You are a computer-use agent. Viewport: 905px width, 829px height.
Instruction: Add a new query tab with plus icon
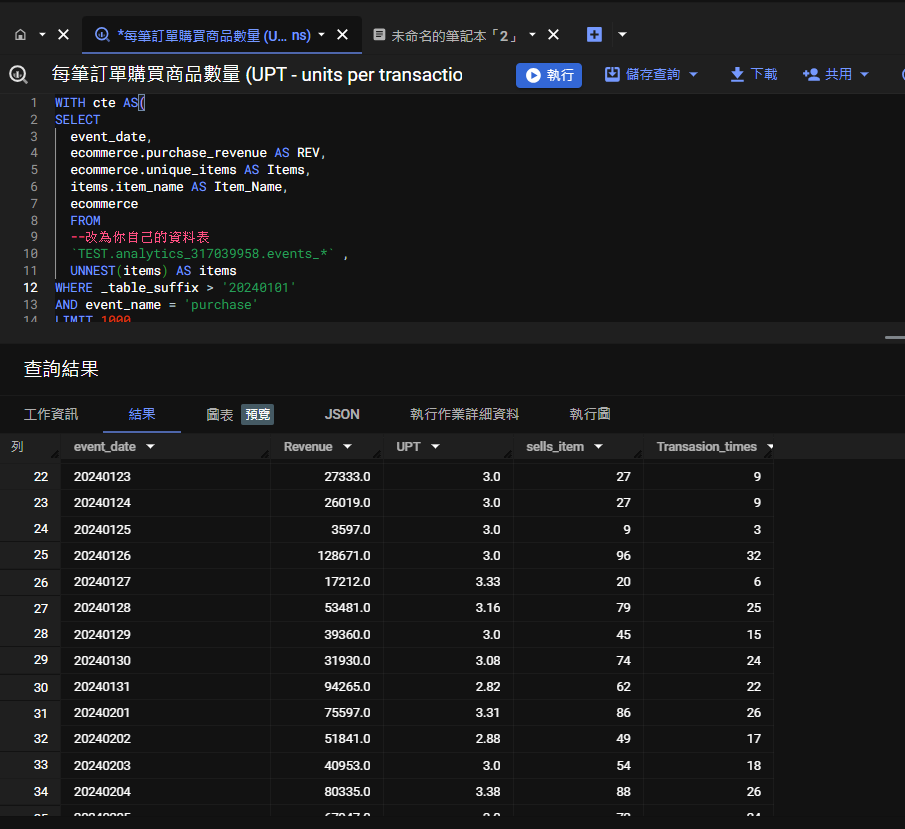594,35
